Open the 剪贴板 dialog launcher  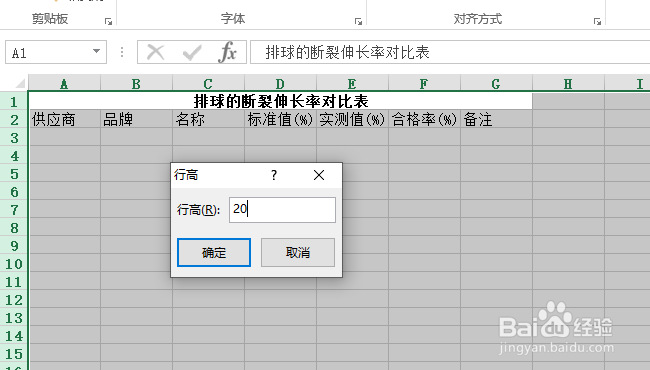(109, 21)
